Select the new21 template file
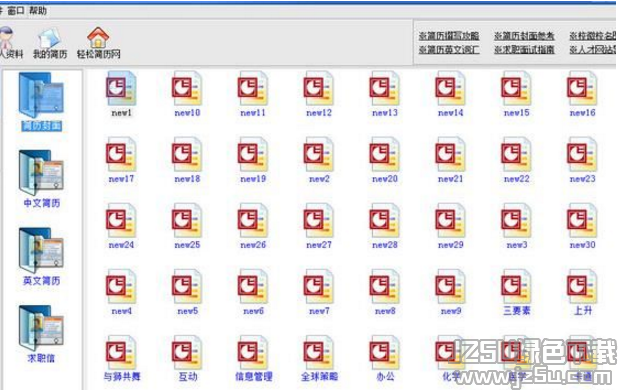This screenshot has height=390, width=618. (x=450, y=160)
